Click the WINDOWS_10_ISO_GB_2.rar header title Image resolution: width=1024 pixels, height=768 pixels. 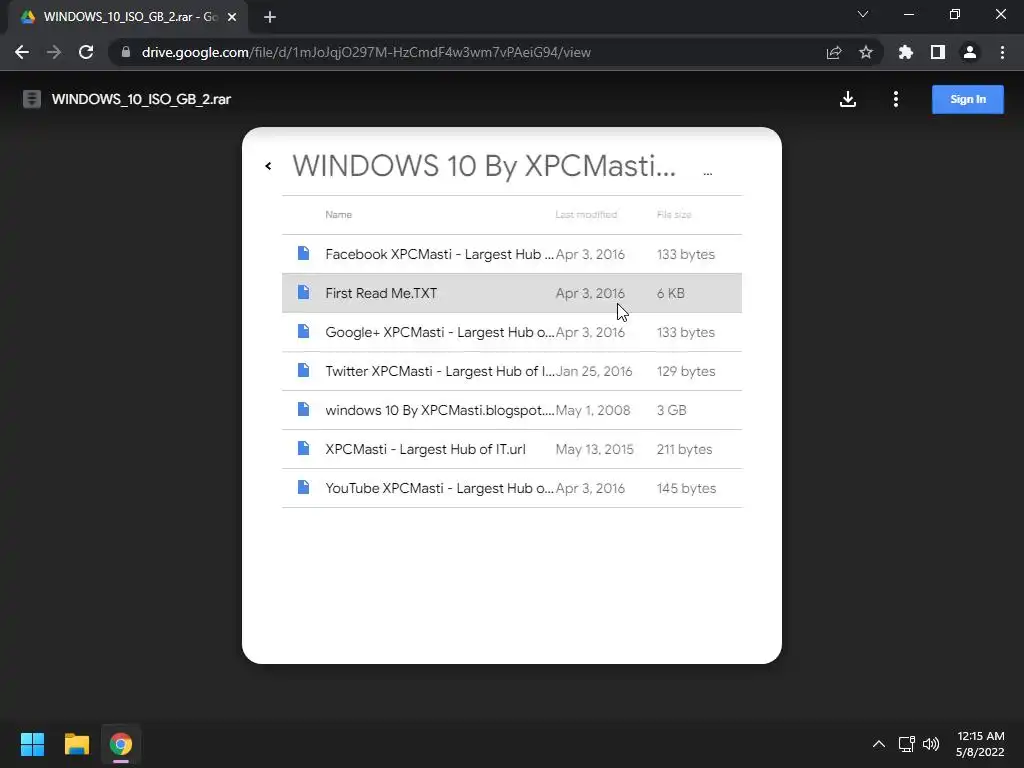[141, 99]
